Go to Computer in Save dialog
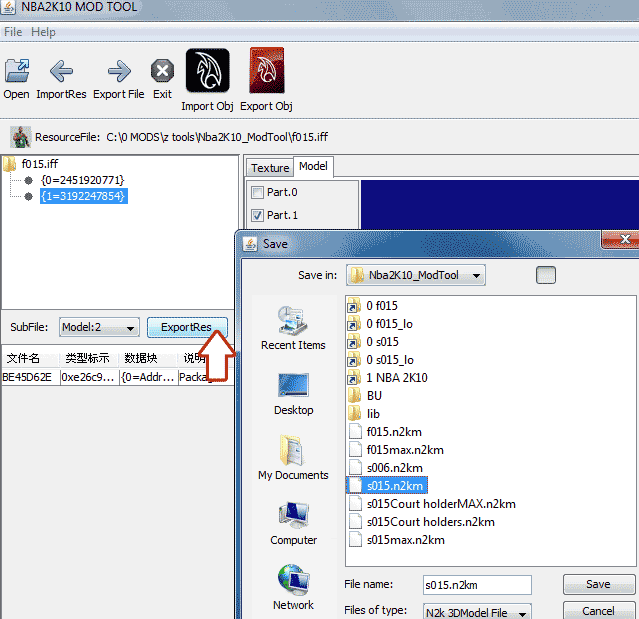The image size is (639, 619). click(x=293, y=524)
